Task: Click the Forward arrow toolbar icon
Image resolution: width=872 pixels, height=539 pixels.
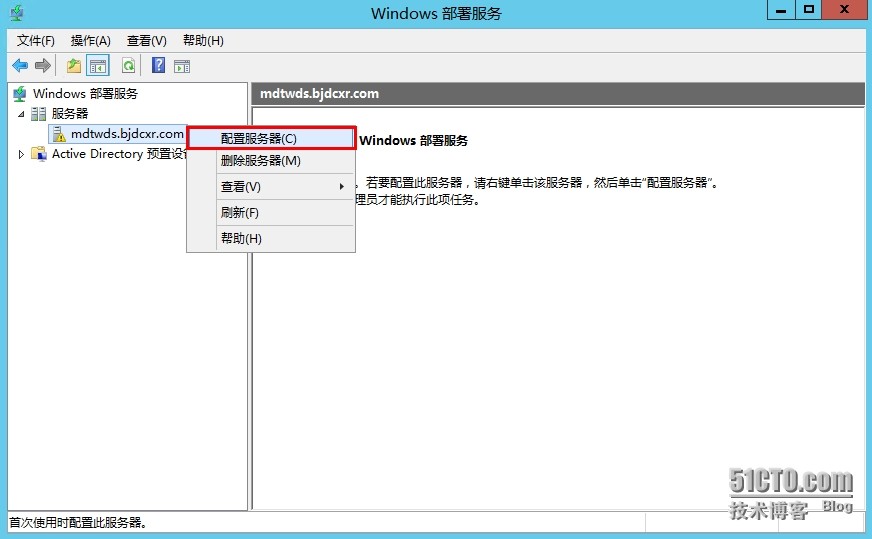Action: [x=43, y=66]
